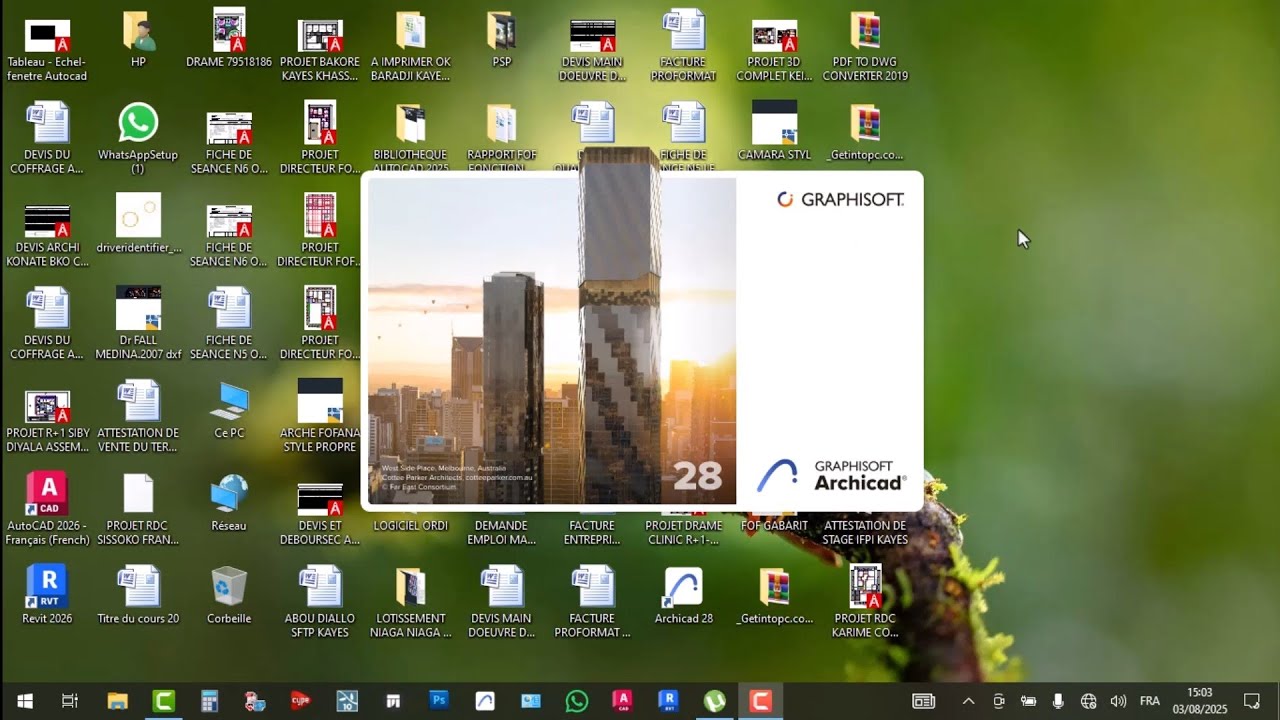
Task: Open the red Camtasia recorder taskbar icon
Action: [761, 701]
